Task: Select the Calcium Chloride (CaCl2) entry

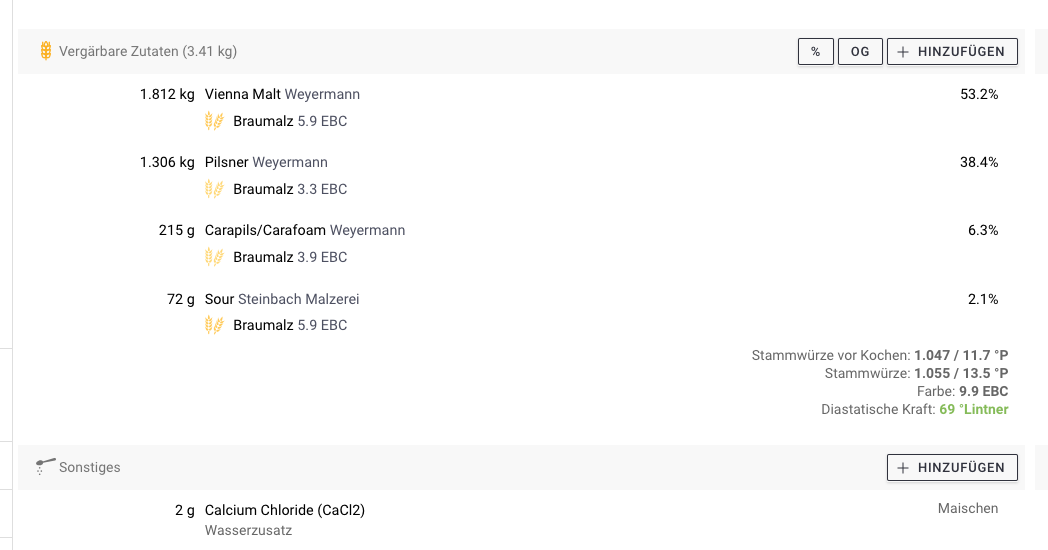Action: click(x=285, y=510)
